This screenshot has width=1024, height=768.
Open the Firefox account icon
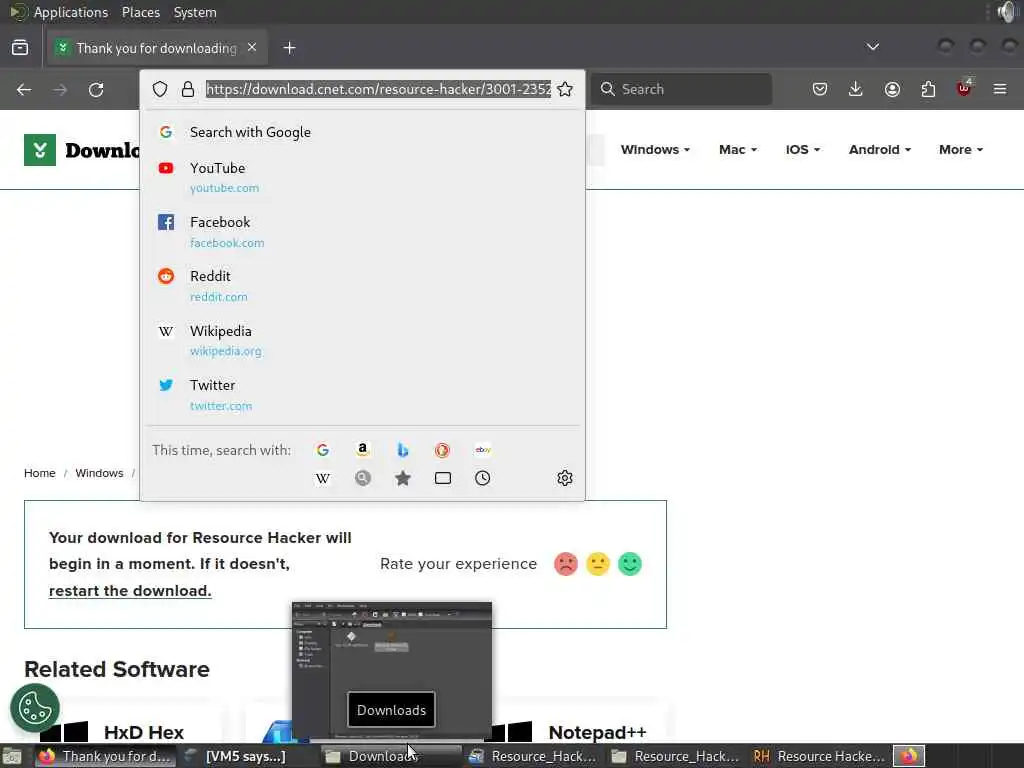pyautogui.click(x=892, y=89)
